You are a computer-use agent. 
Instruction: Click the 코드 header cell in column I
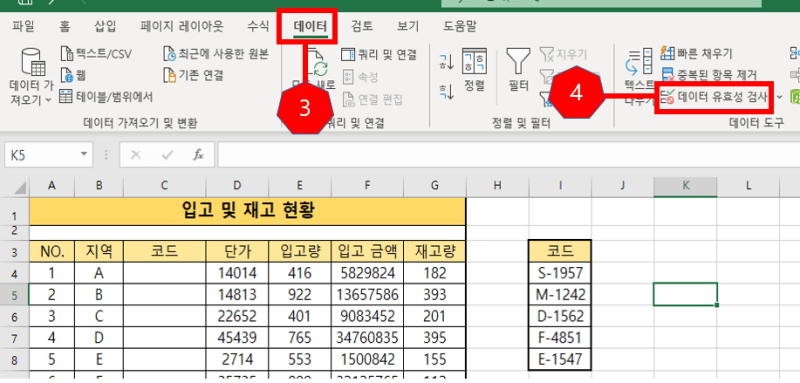point(560,251)
